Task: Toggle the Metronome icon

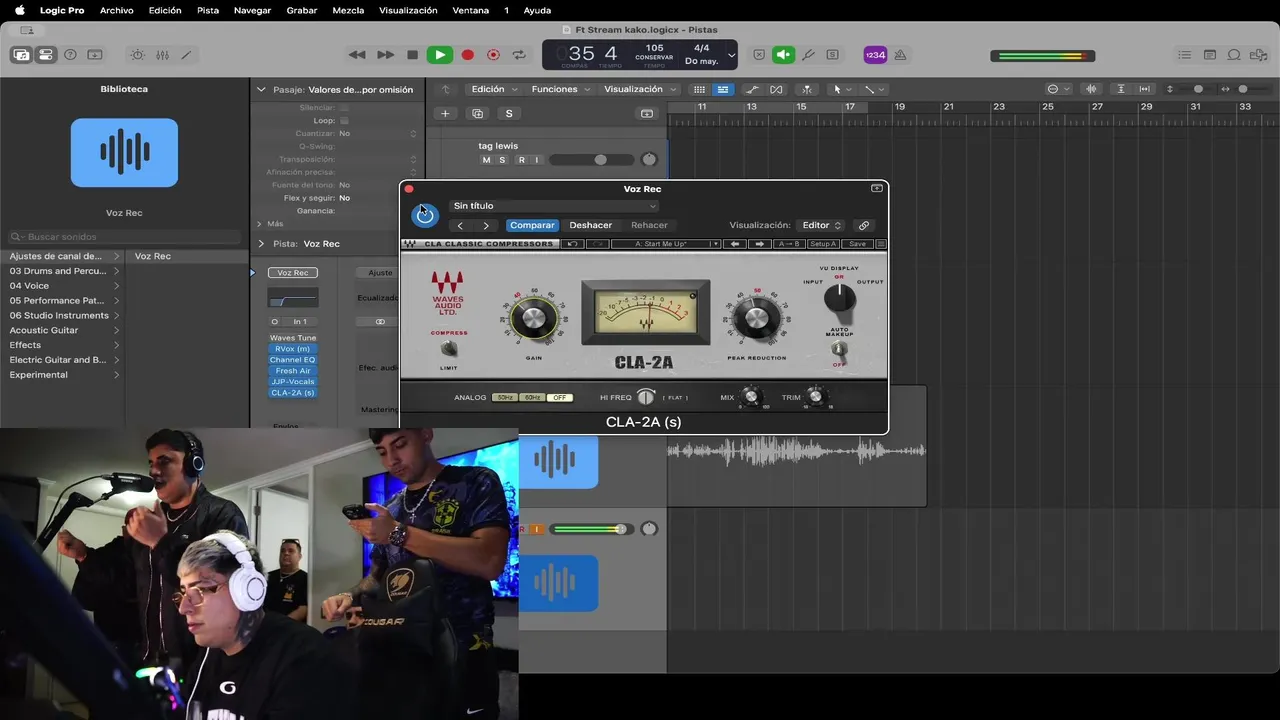Action: pos(900,55)
